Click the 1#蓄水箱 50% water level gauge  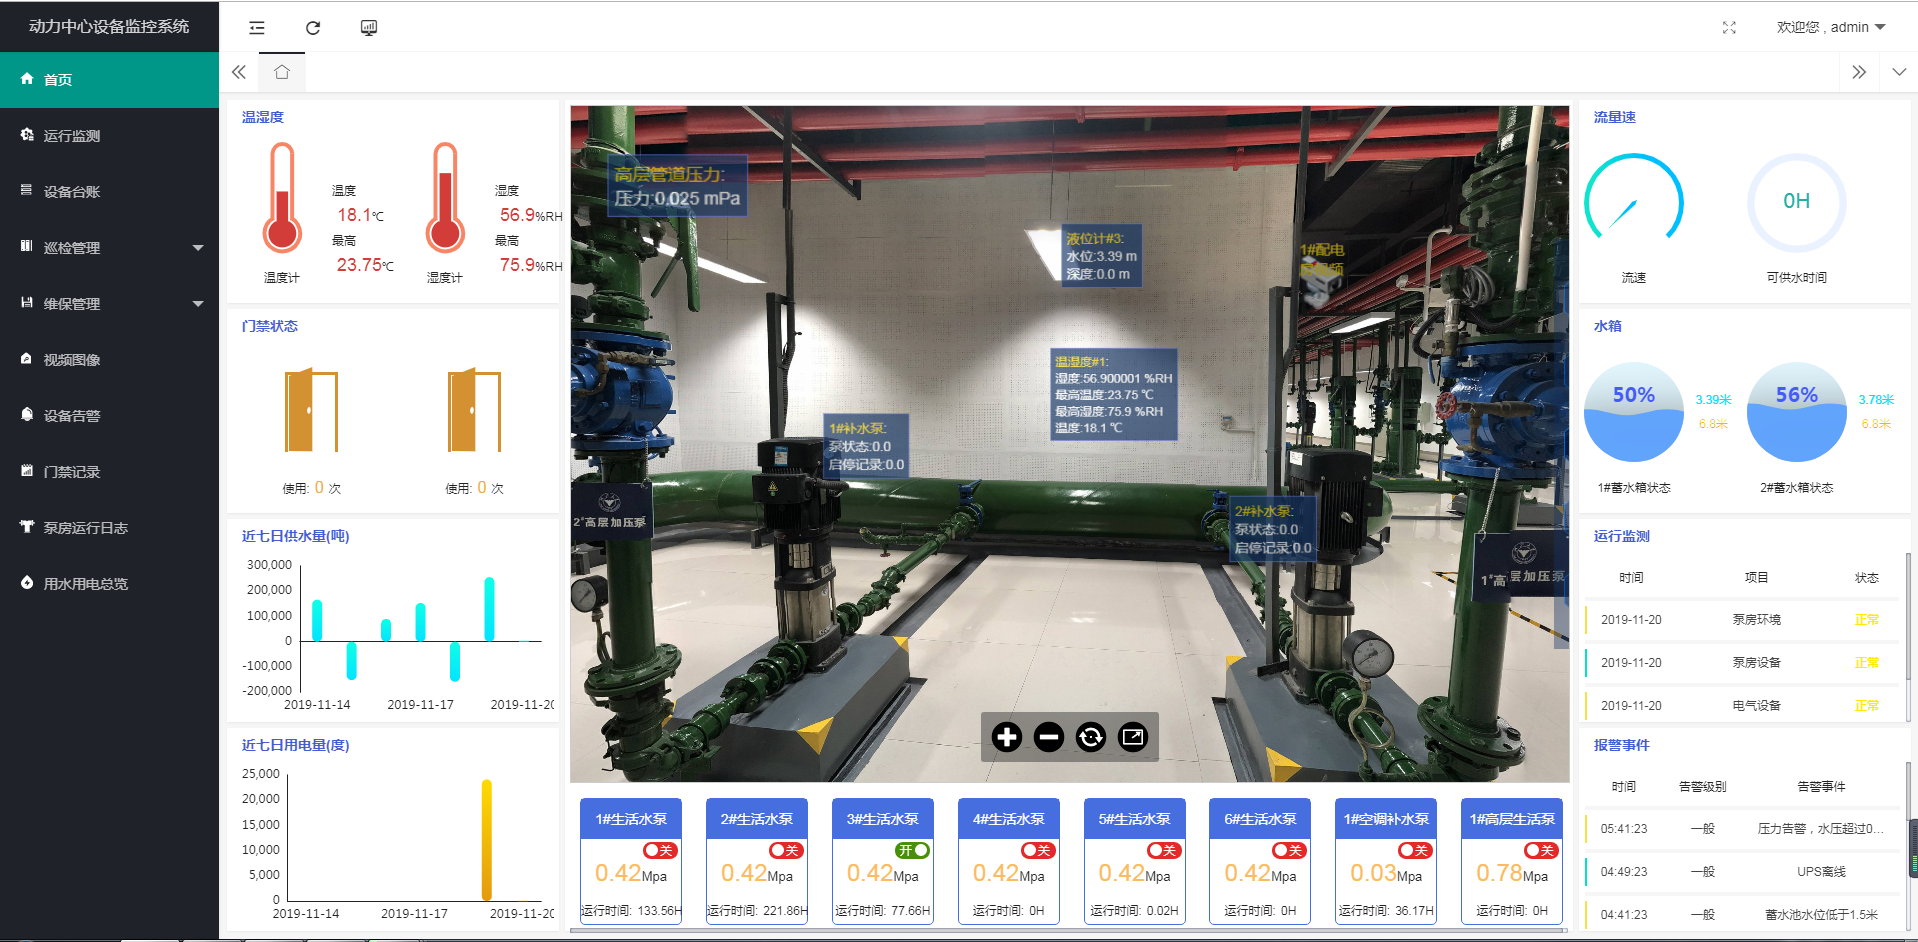[x=1633, y=412]
